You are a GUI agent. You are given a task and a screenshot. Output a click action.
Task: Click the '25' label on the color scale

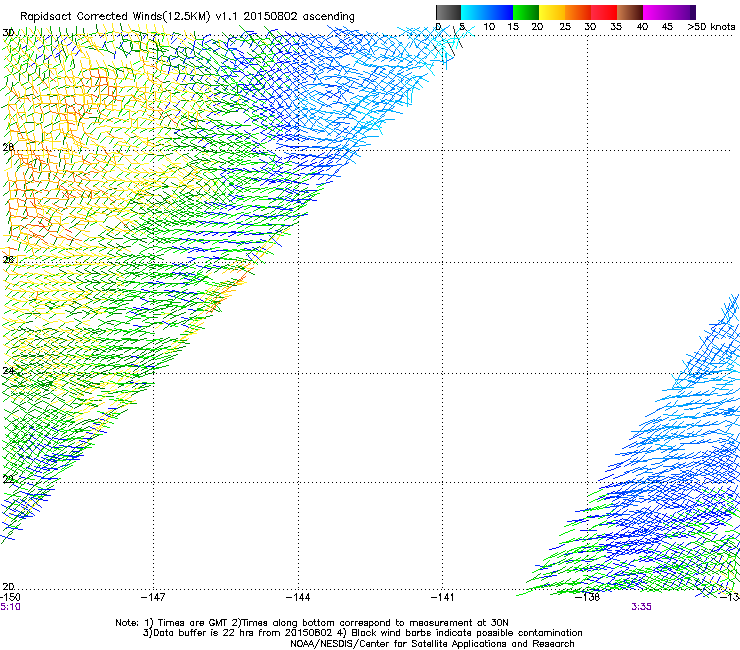pyautogui.click(x=565, y=27)
